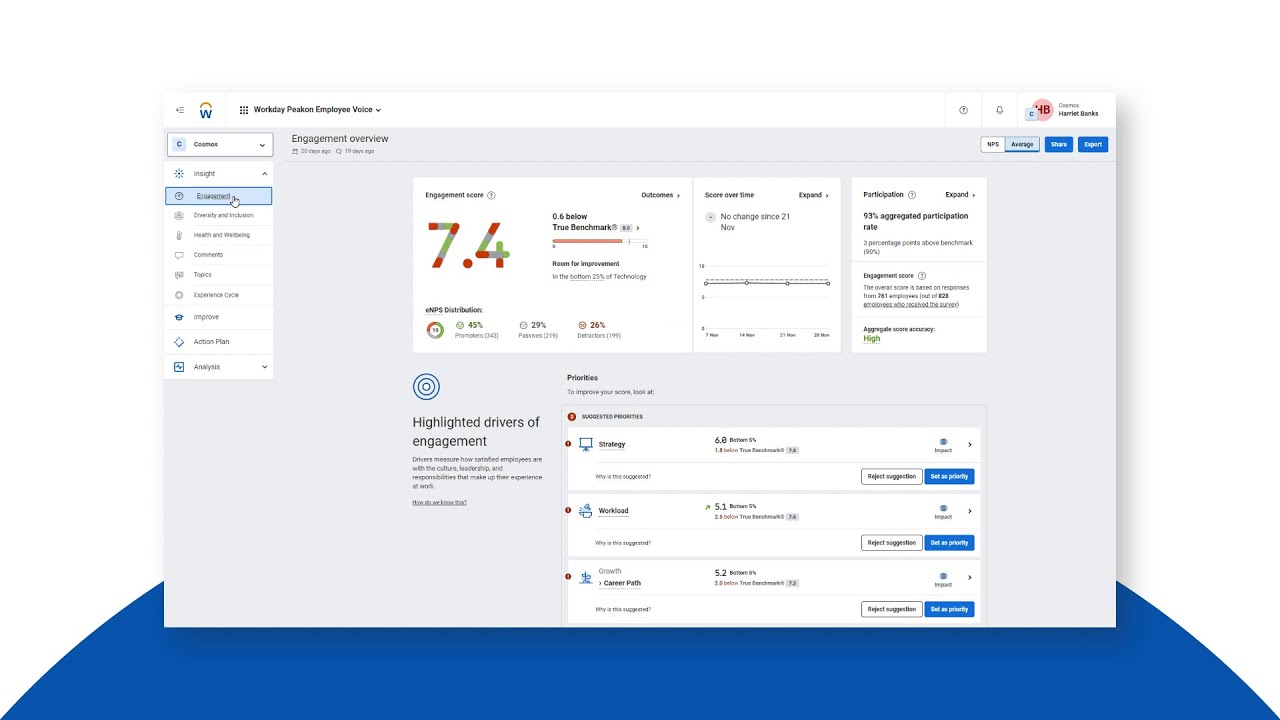The image size is (1280, 720).
Task: Open Experience Cycle menu item
Action: (x=216, y=295)
